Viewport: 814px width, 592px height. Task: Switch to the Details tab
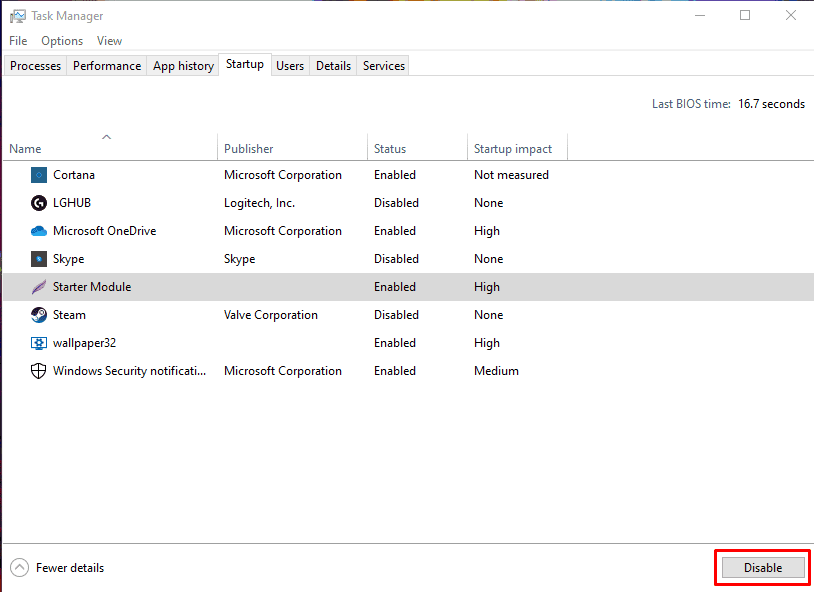tap(333, 66)
